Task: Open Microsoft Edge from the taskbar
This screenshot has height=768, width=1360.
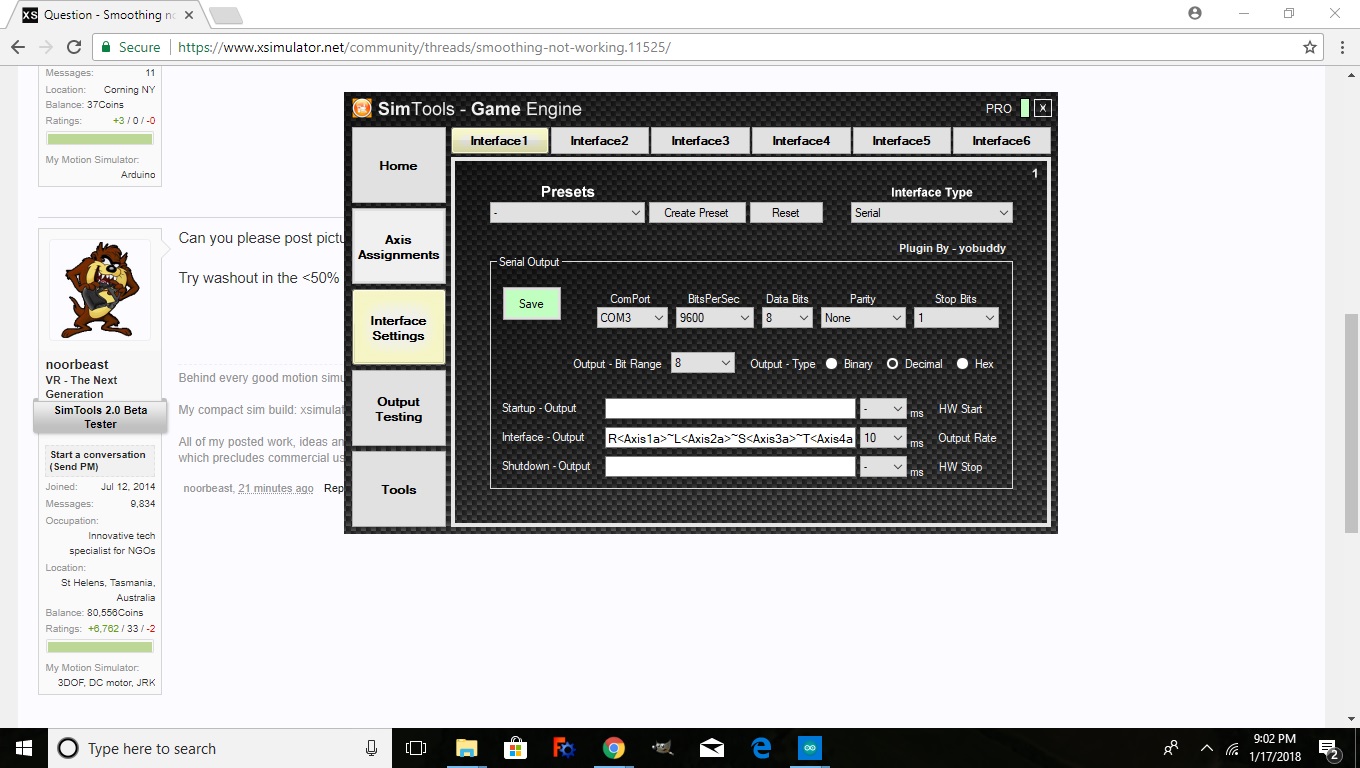Action: click(x=761, y=748)
